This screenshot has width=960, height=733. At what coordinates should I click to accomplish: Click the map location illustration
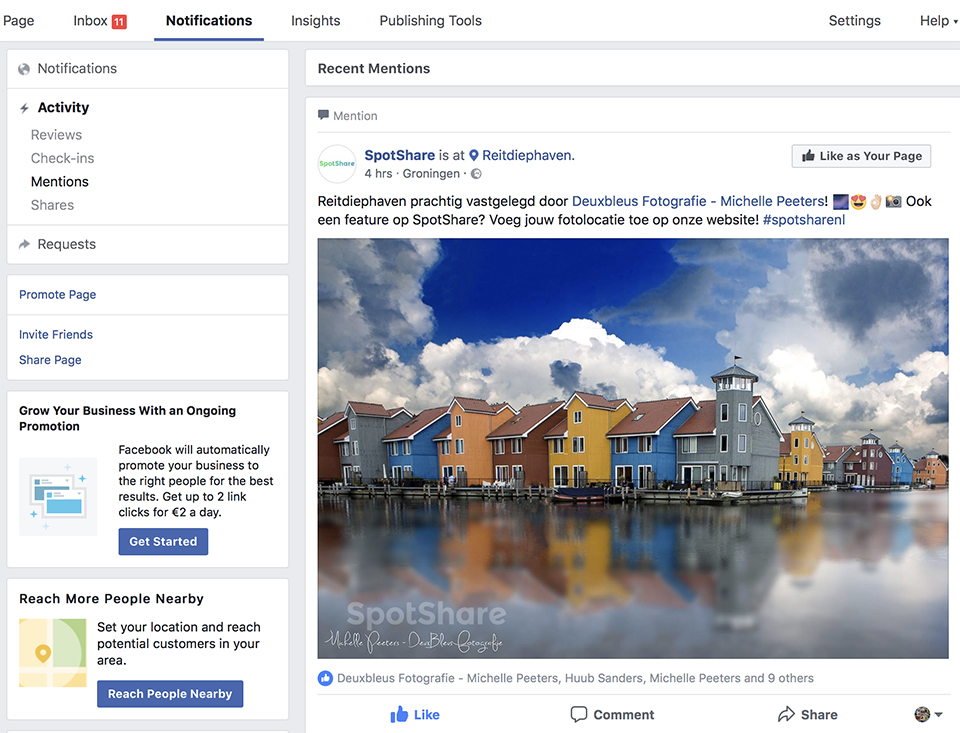tap(53, 653)
